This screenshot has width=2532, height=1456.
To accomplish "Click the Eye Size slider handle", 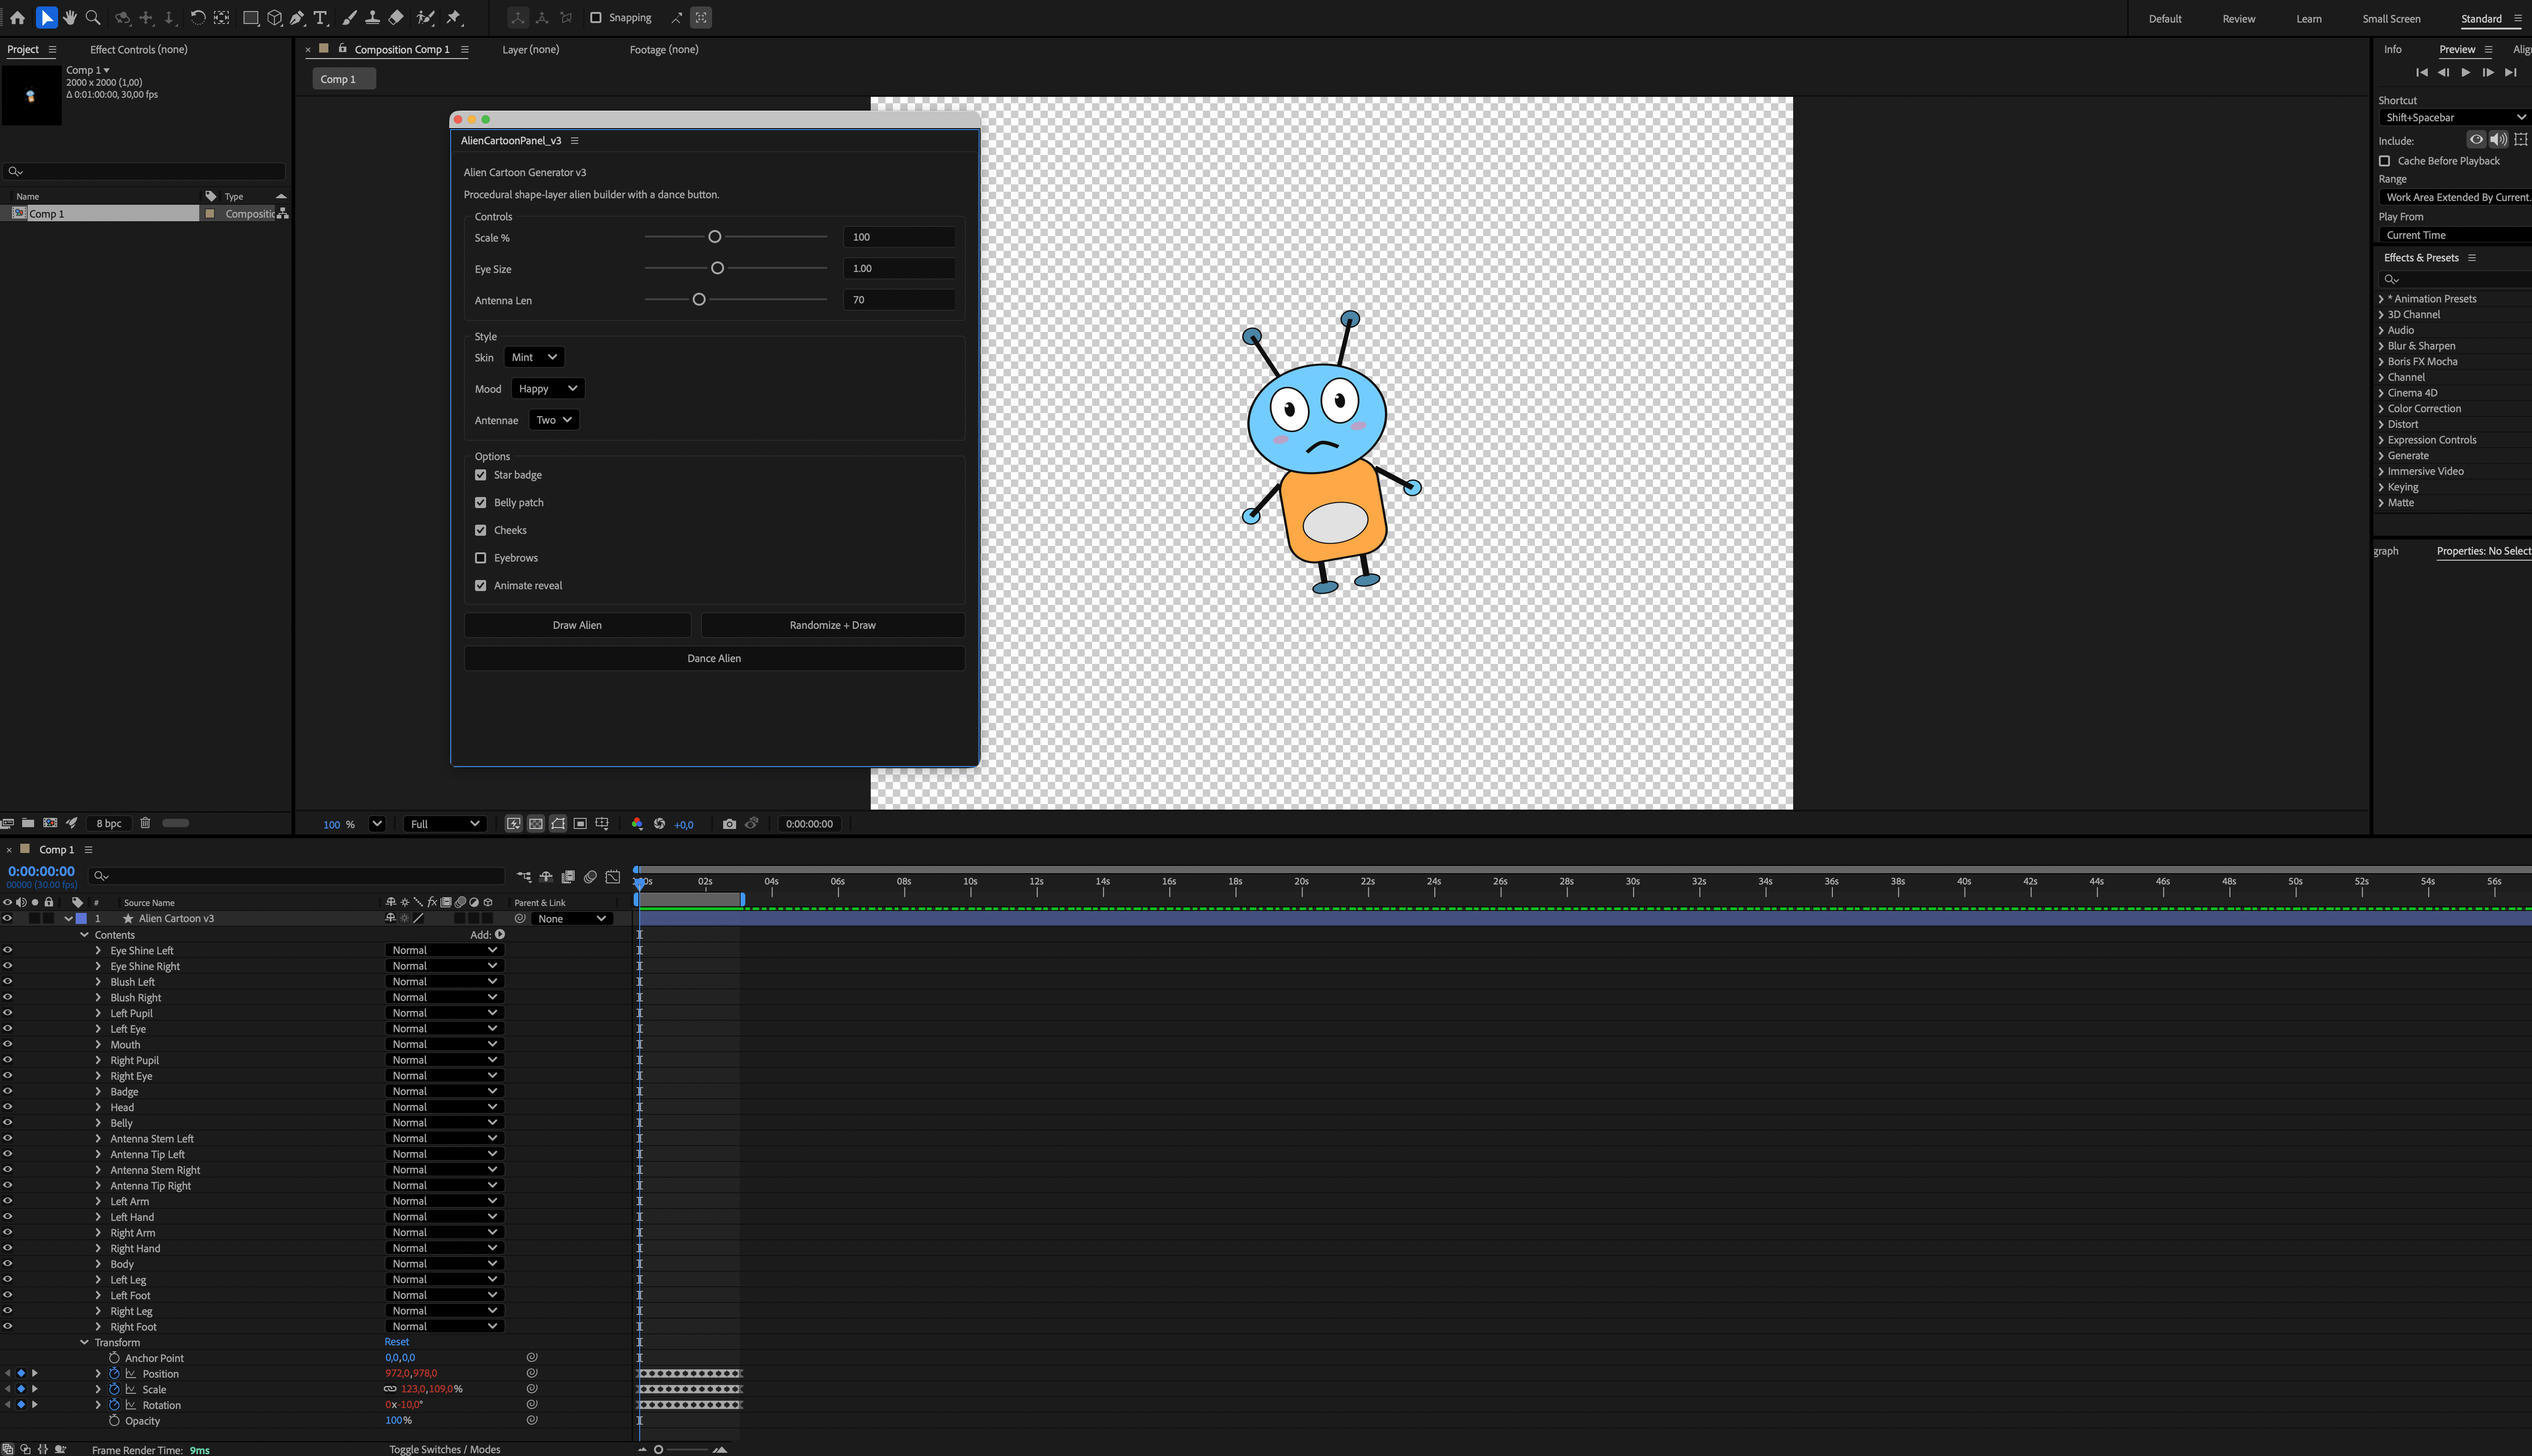I will coord(717,268).
